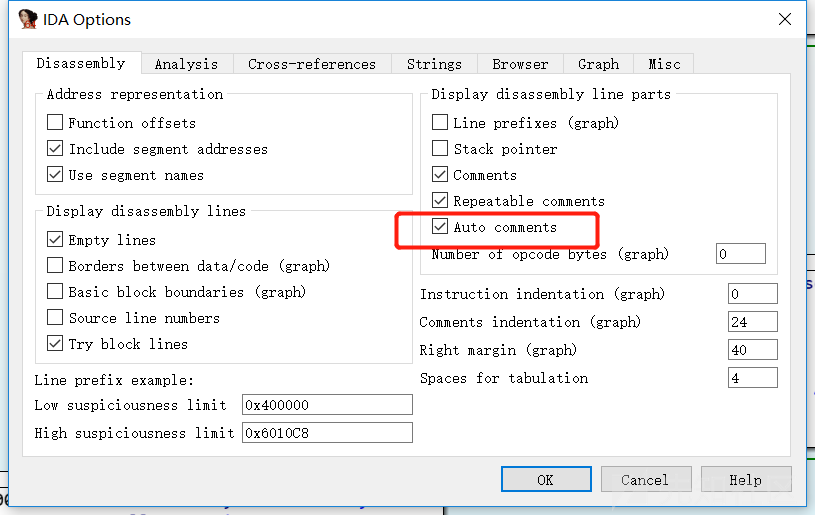Open Help for IDA Options
The width and height of the screenshot is (815, 515).
(745, 480)
